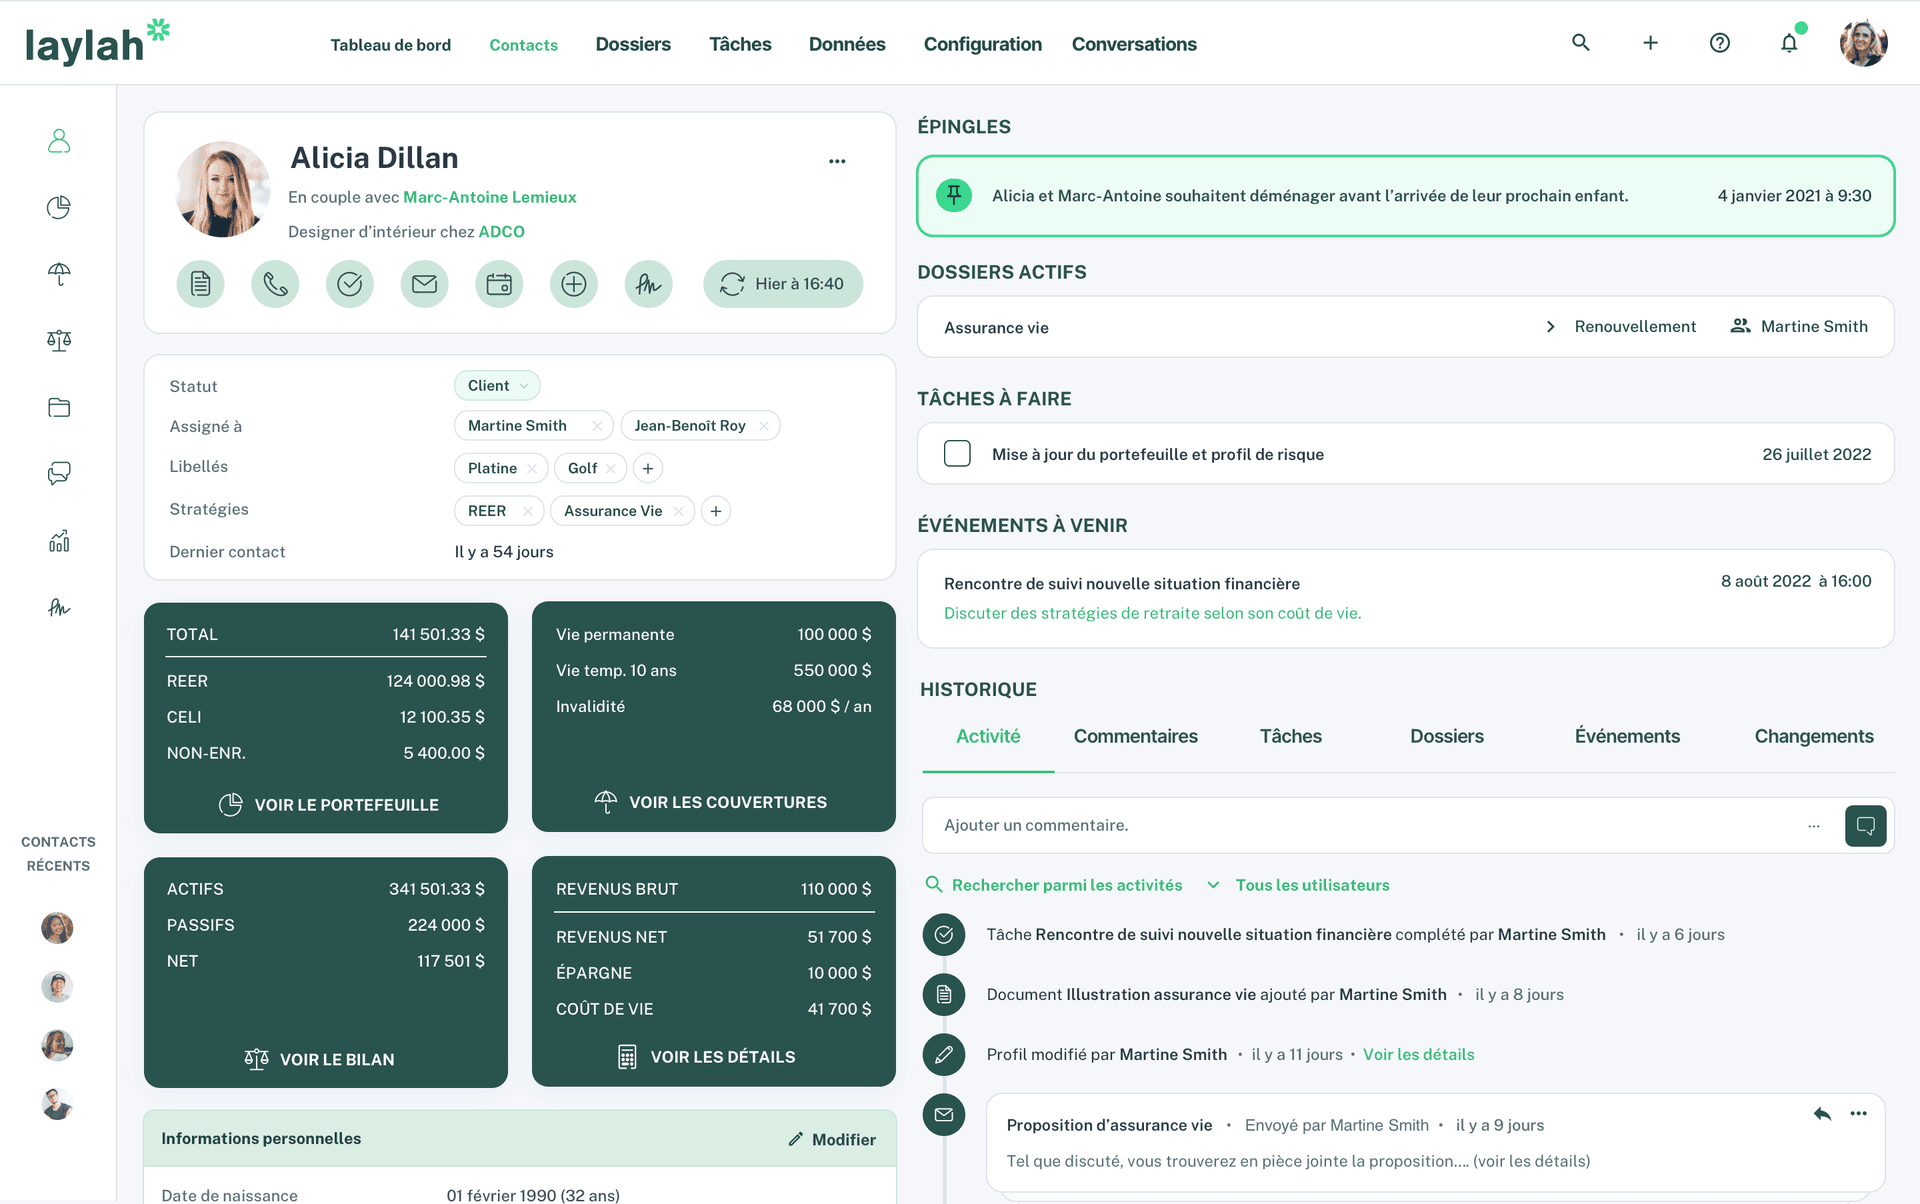Start a phone call from the contact card

pyautogui.click(x=275, y=284)
